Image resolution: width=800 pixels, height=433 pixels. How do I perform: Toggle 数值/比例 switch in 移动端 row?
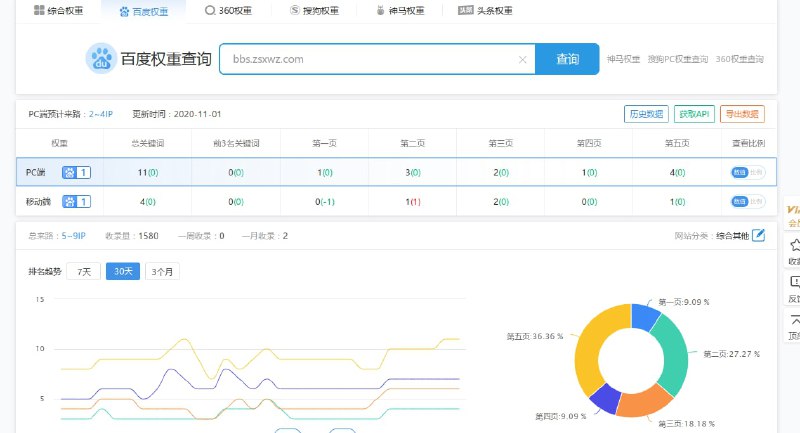[748, 202]
